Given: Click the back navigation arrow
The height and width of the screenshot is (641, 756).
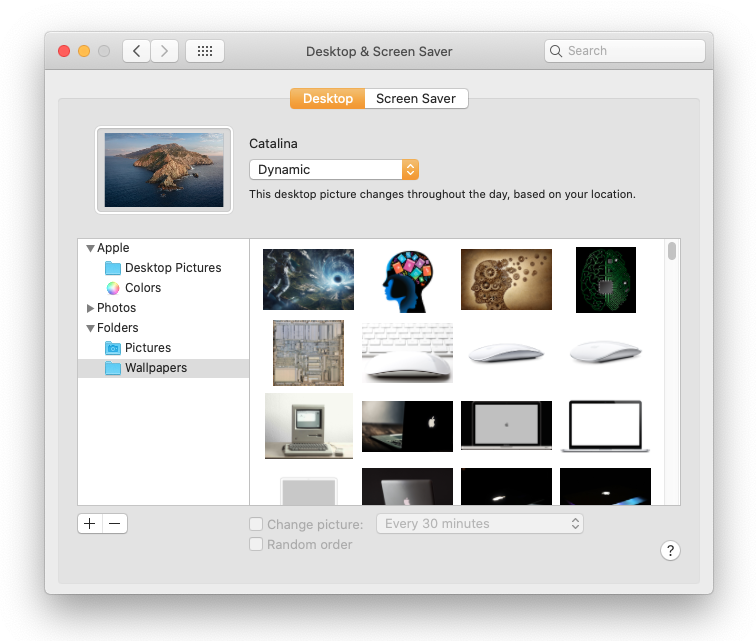Looking at the screenshot, I should point(136,51).
